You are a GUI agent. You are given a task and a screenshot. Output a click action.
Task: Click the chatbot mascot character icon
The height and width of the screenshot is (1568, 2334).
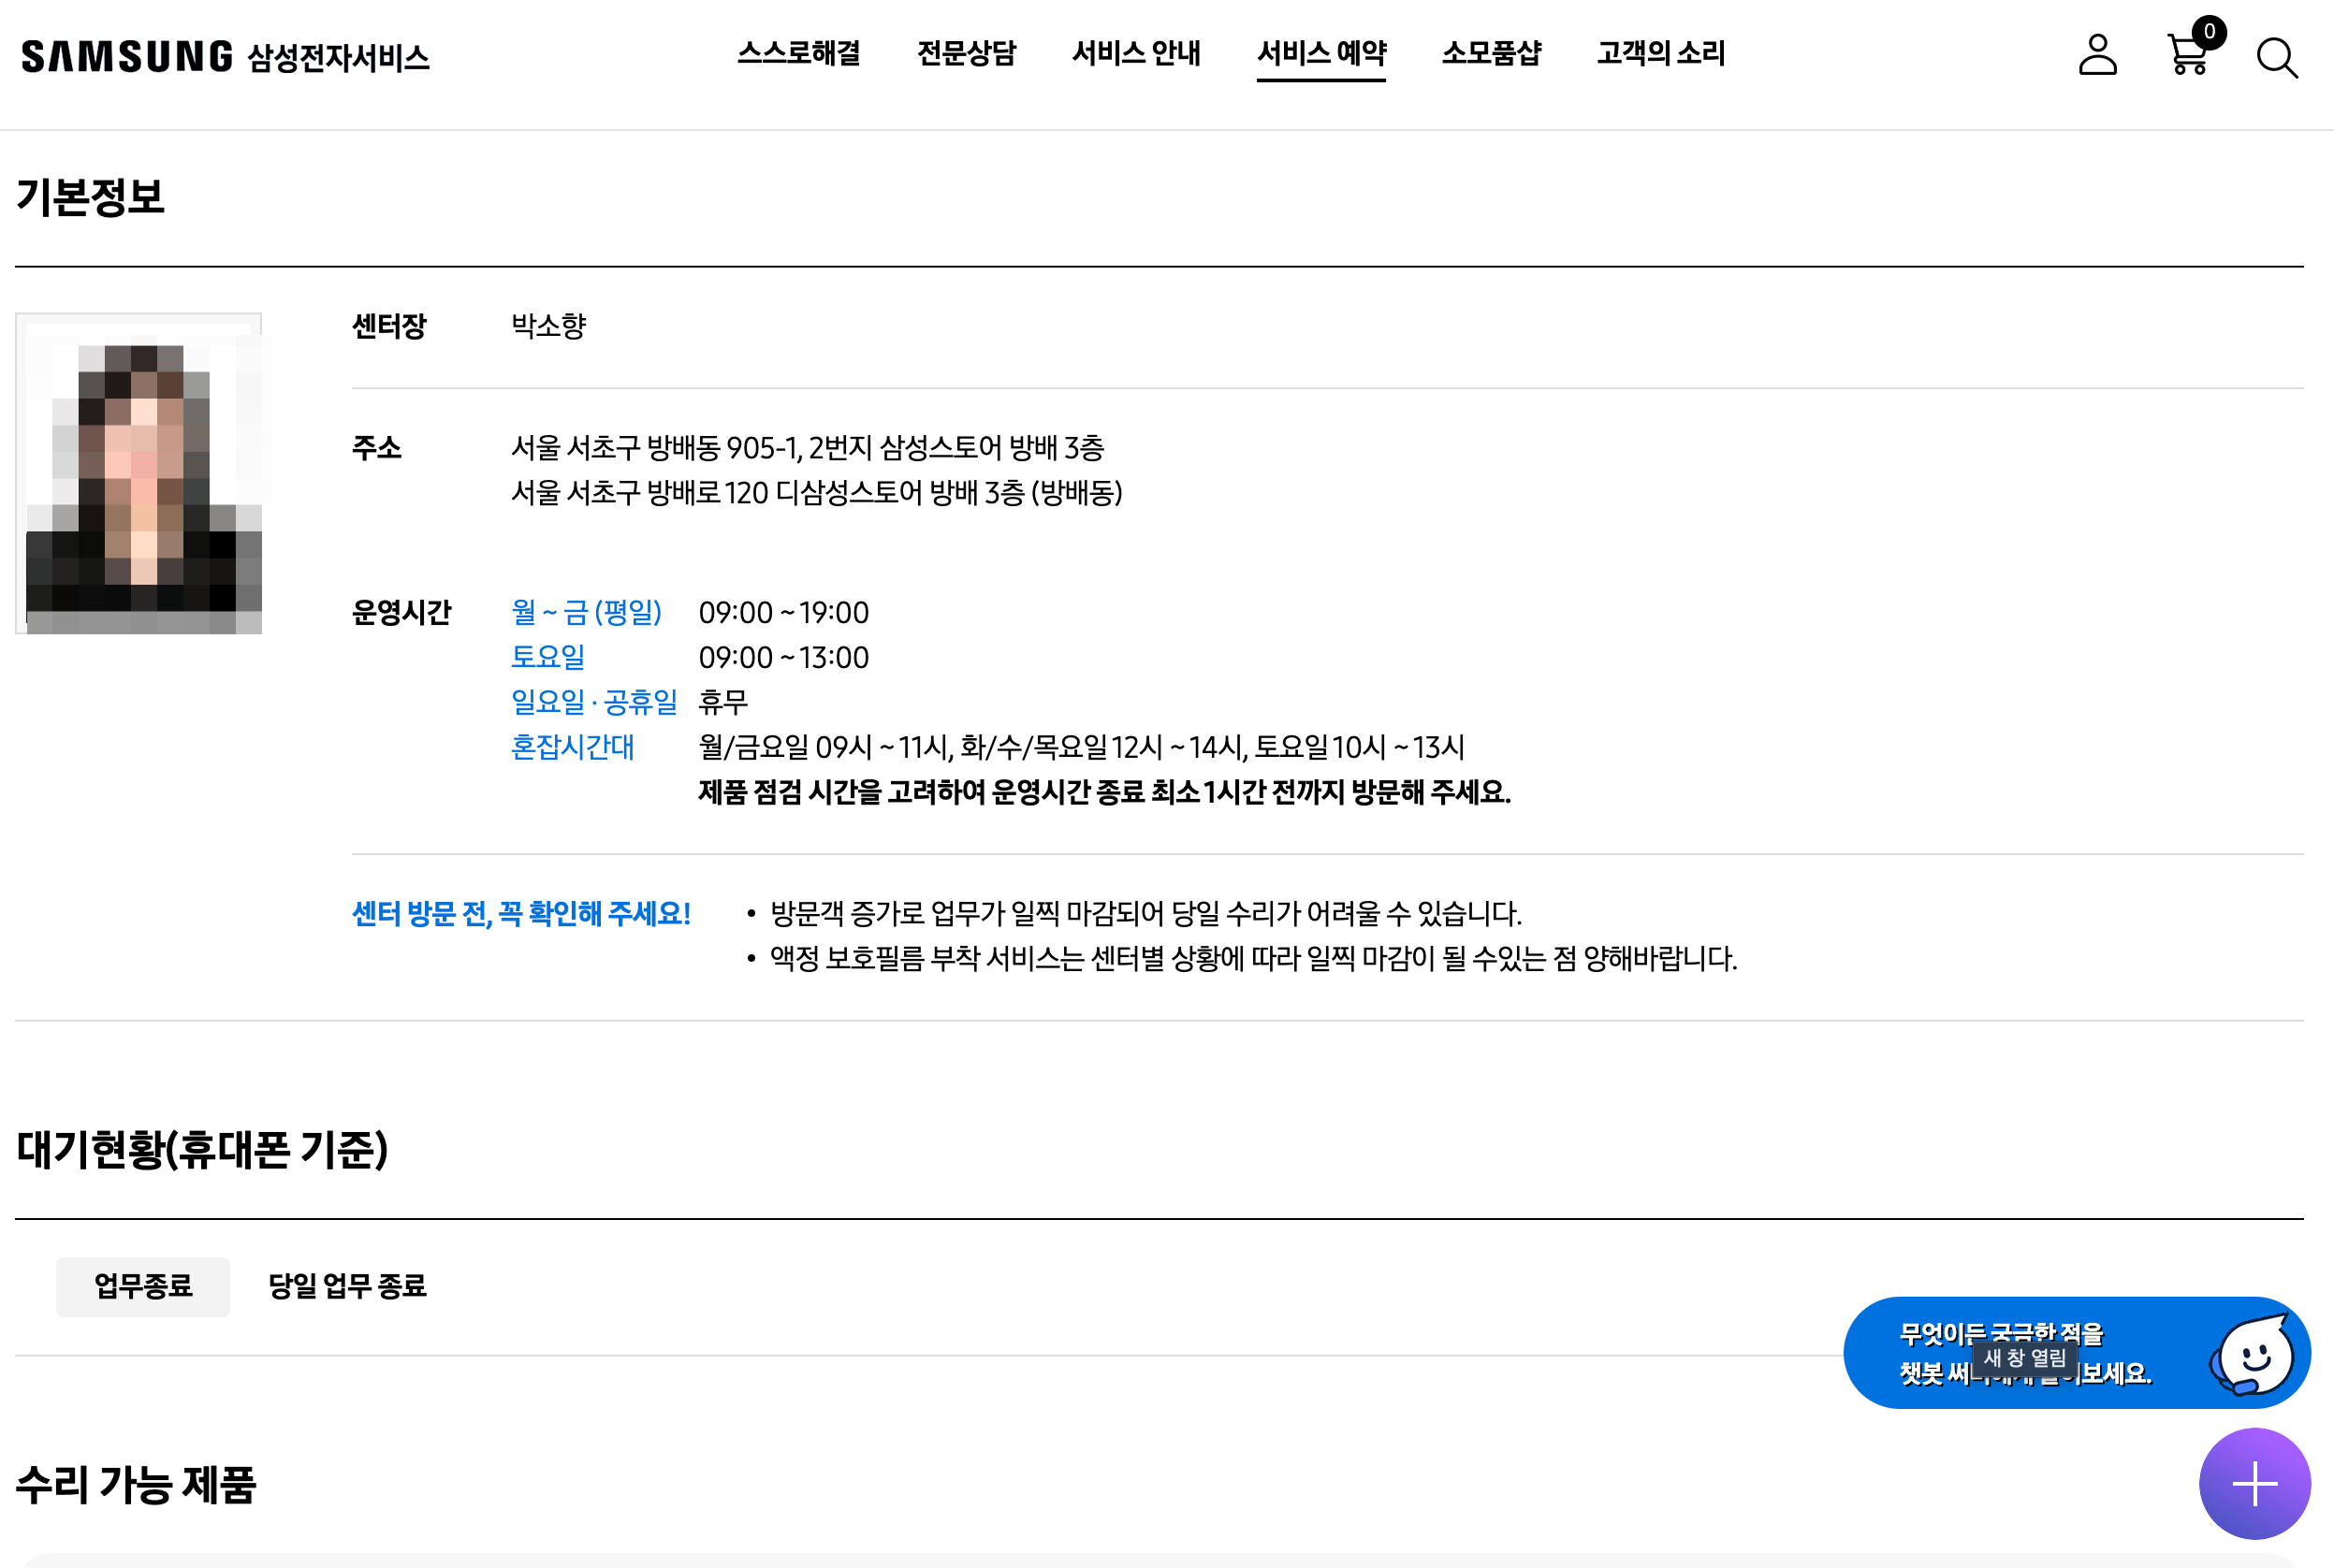(2254, 1357)
